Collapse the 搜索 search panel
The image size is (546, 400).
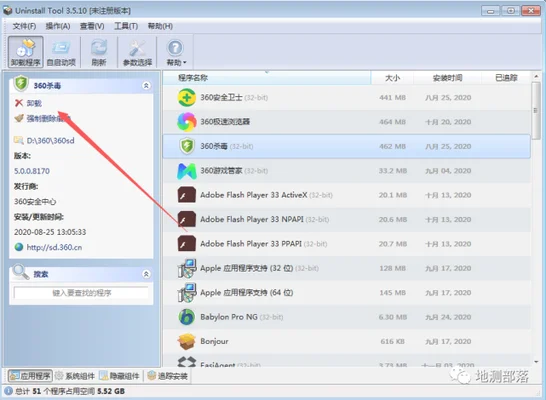pos(147,274)
